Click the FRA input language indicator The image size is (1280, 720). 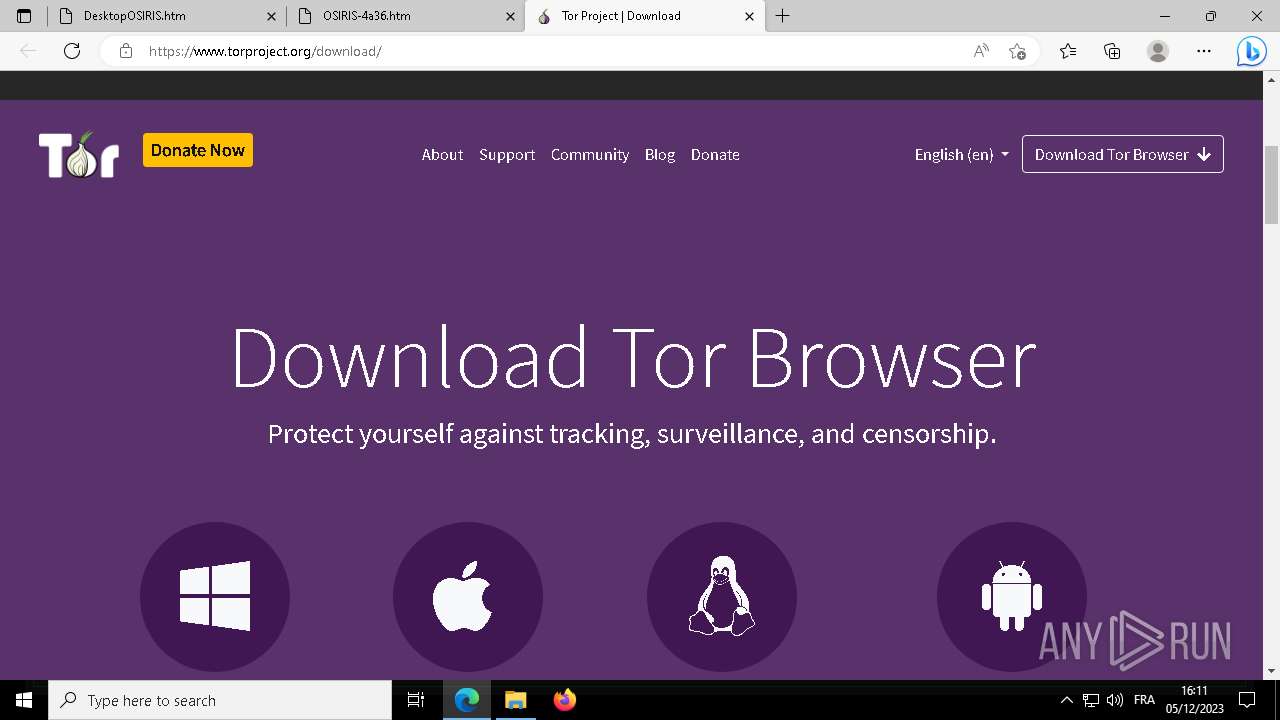pyautogui.click(x=1144, y=700)
